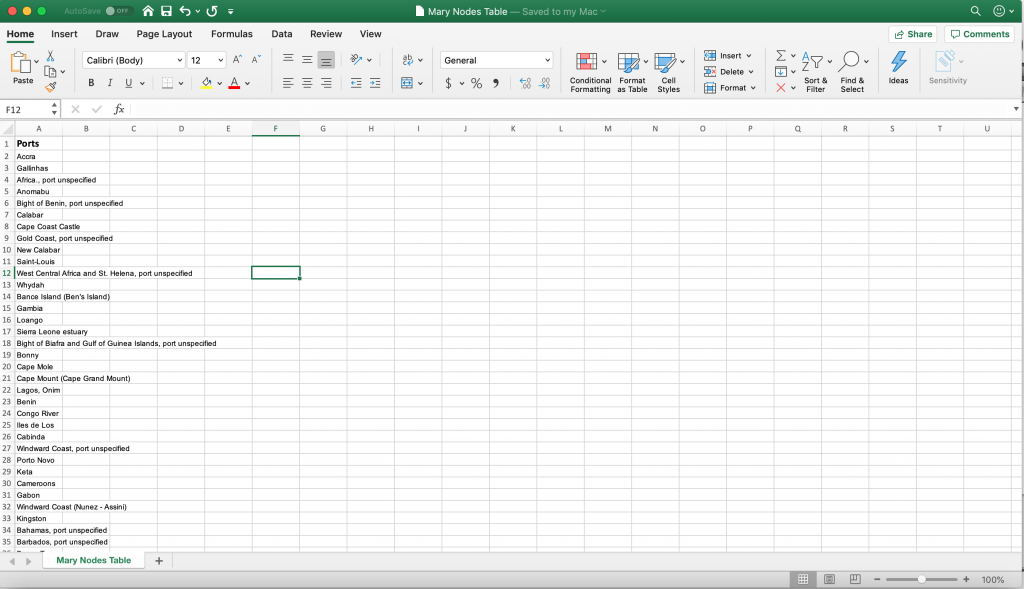Adjust the zoom slider in status bar
The width and height of the screenshot is (1024, 589).
click(x=922, y=580)
